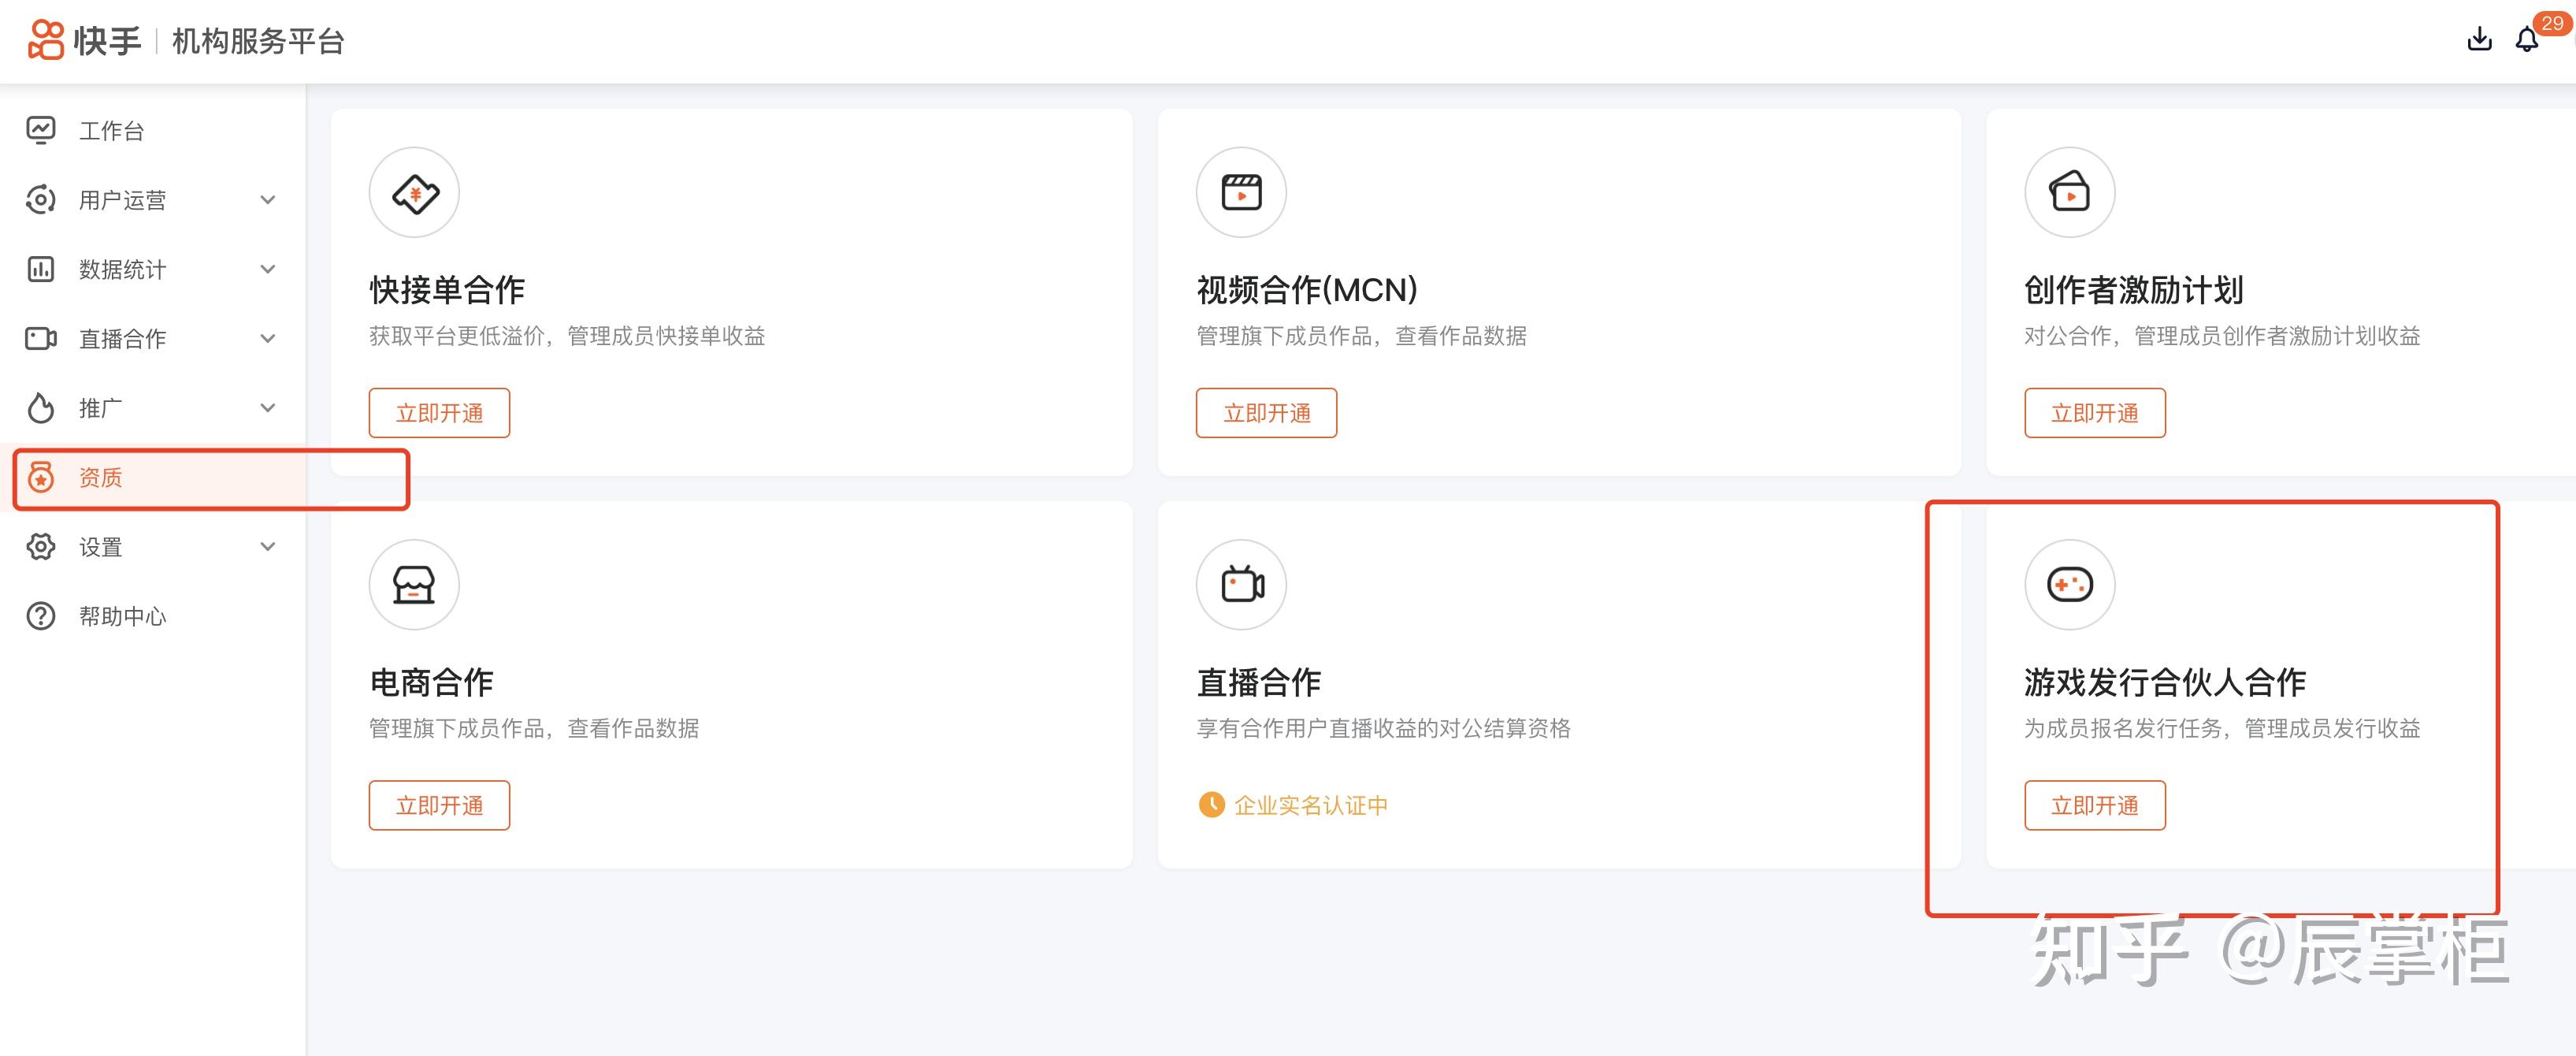Expand the 数据统计 submenu chevron

click(x=268, y=269)
